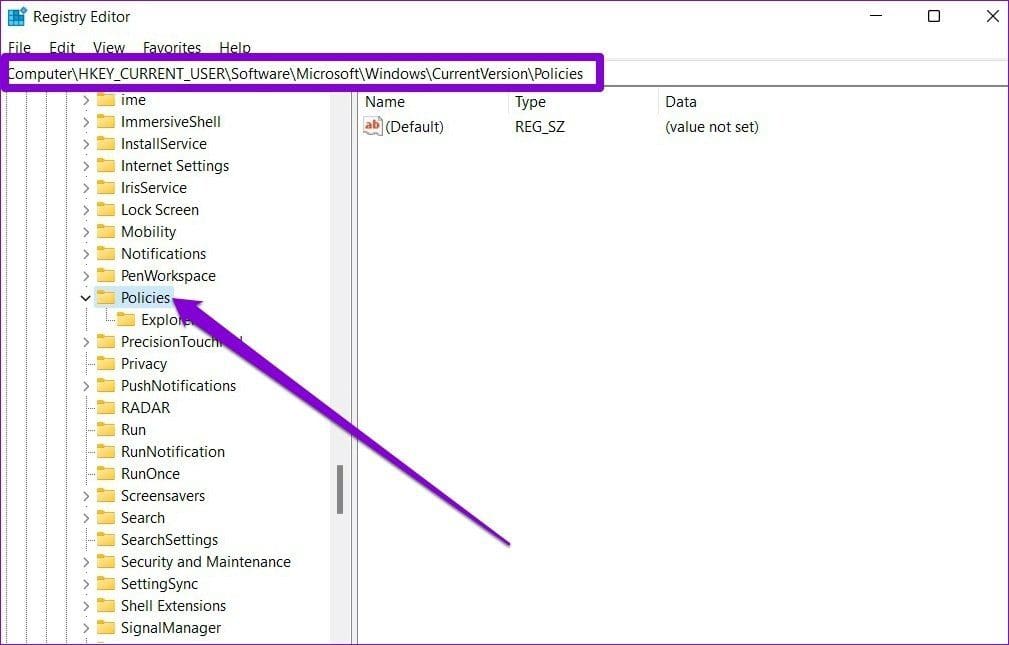The width and height of the screenshot is (1009, 645).
Task: Open the File menu
Action: coord(19,48)
